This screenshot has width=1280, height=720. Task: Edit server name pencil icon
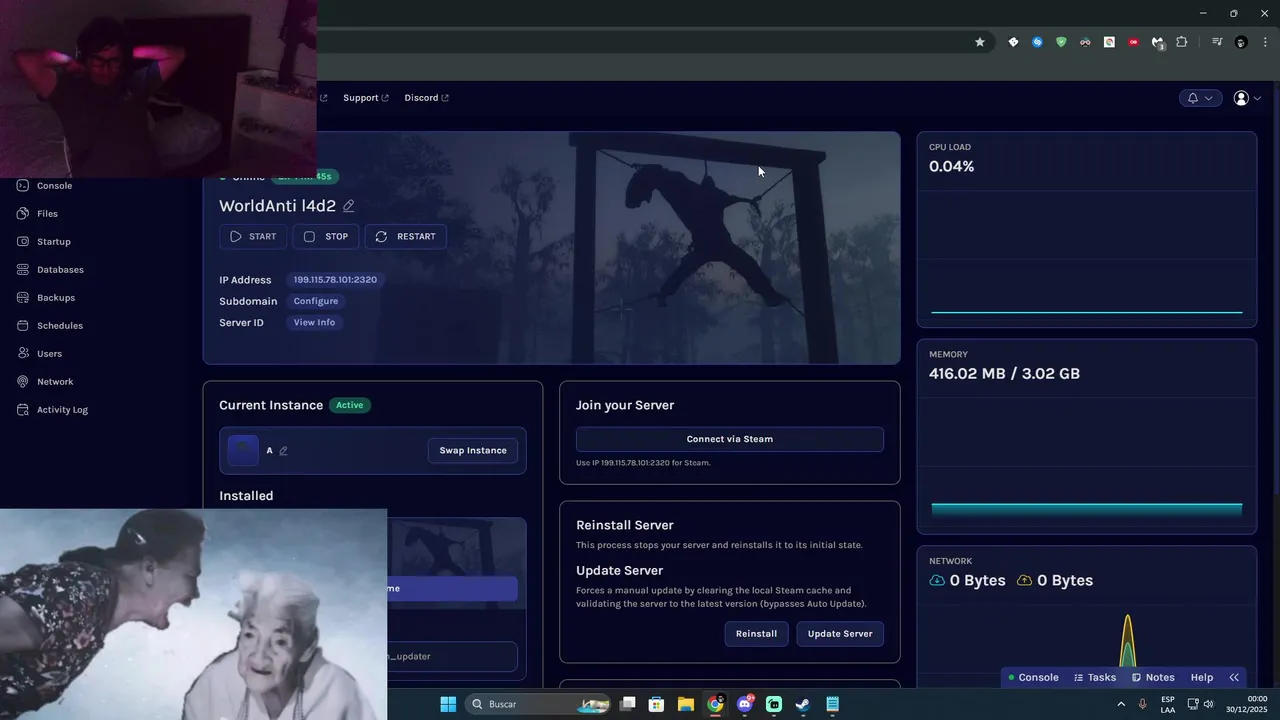pyautogui.click(x=349, y=206)
